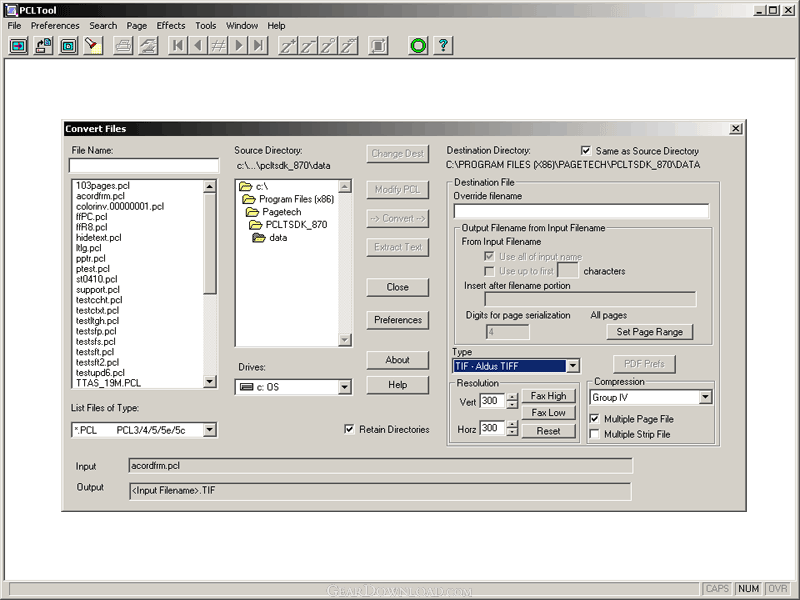Open the Search menu
The height and width of the screenshot is (600, 800).
pos(103,26)
